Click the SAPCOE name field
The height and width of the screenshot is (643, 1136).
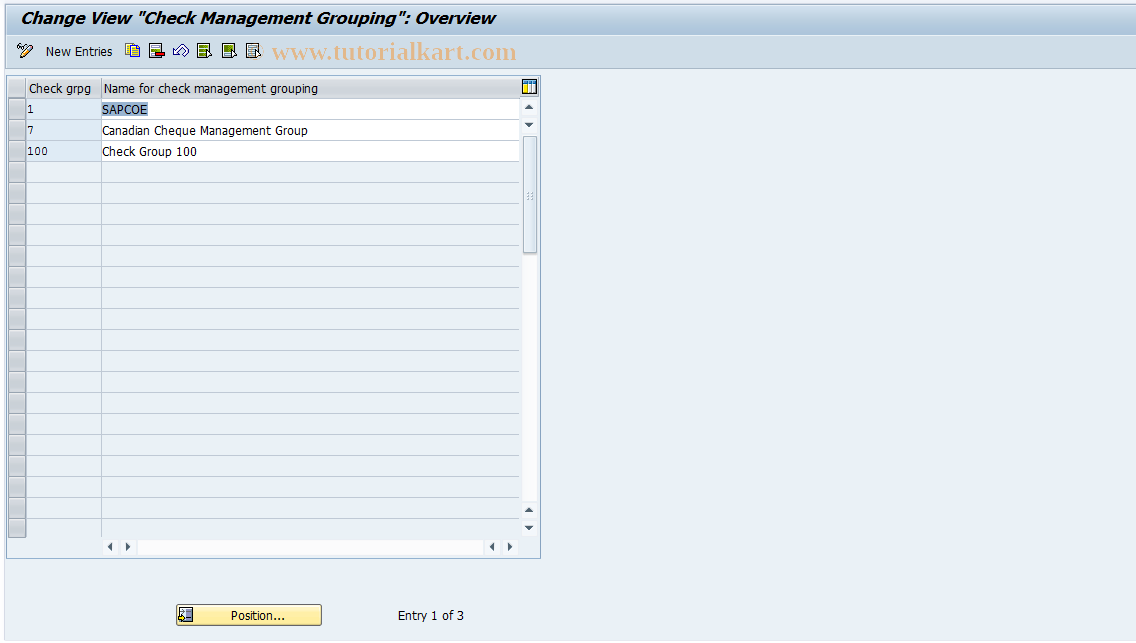tap(310, 109)
